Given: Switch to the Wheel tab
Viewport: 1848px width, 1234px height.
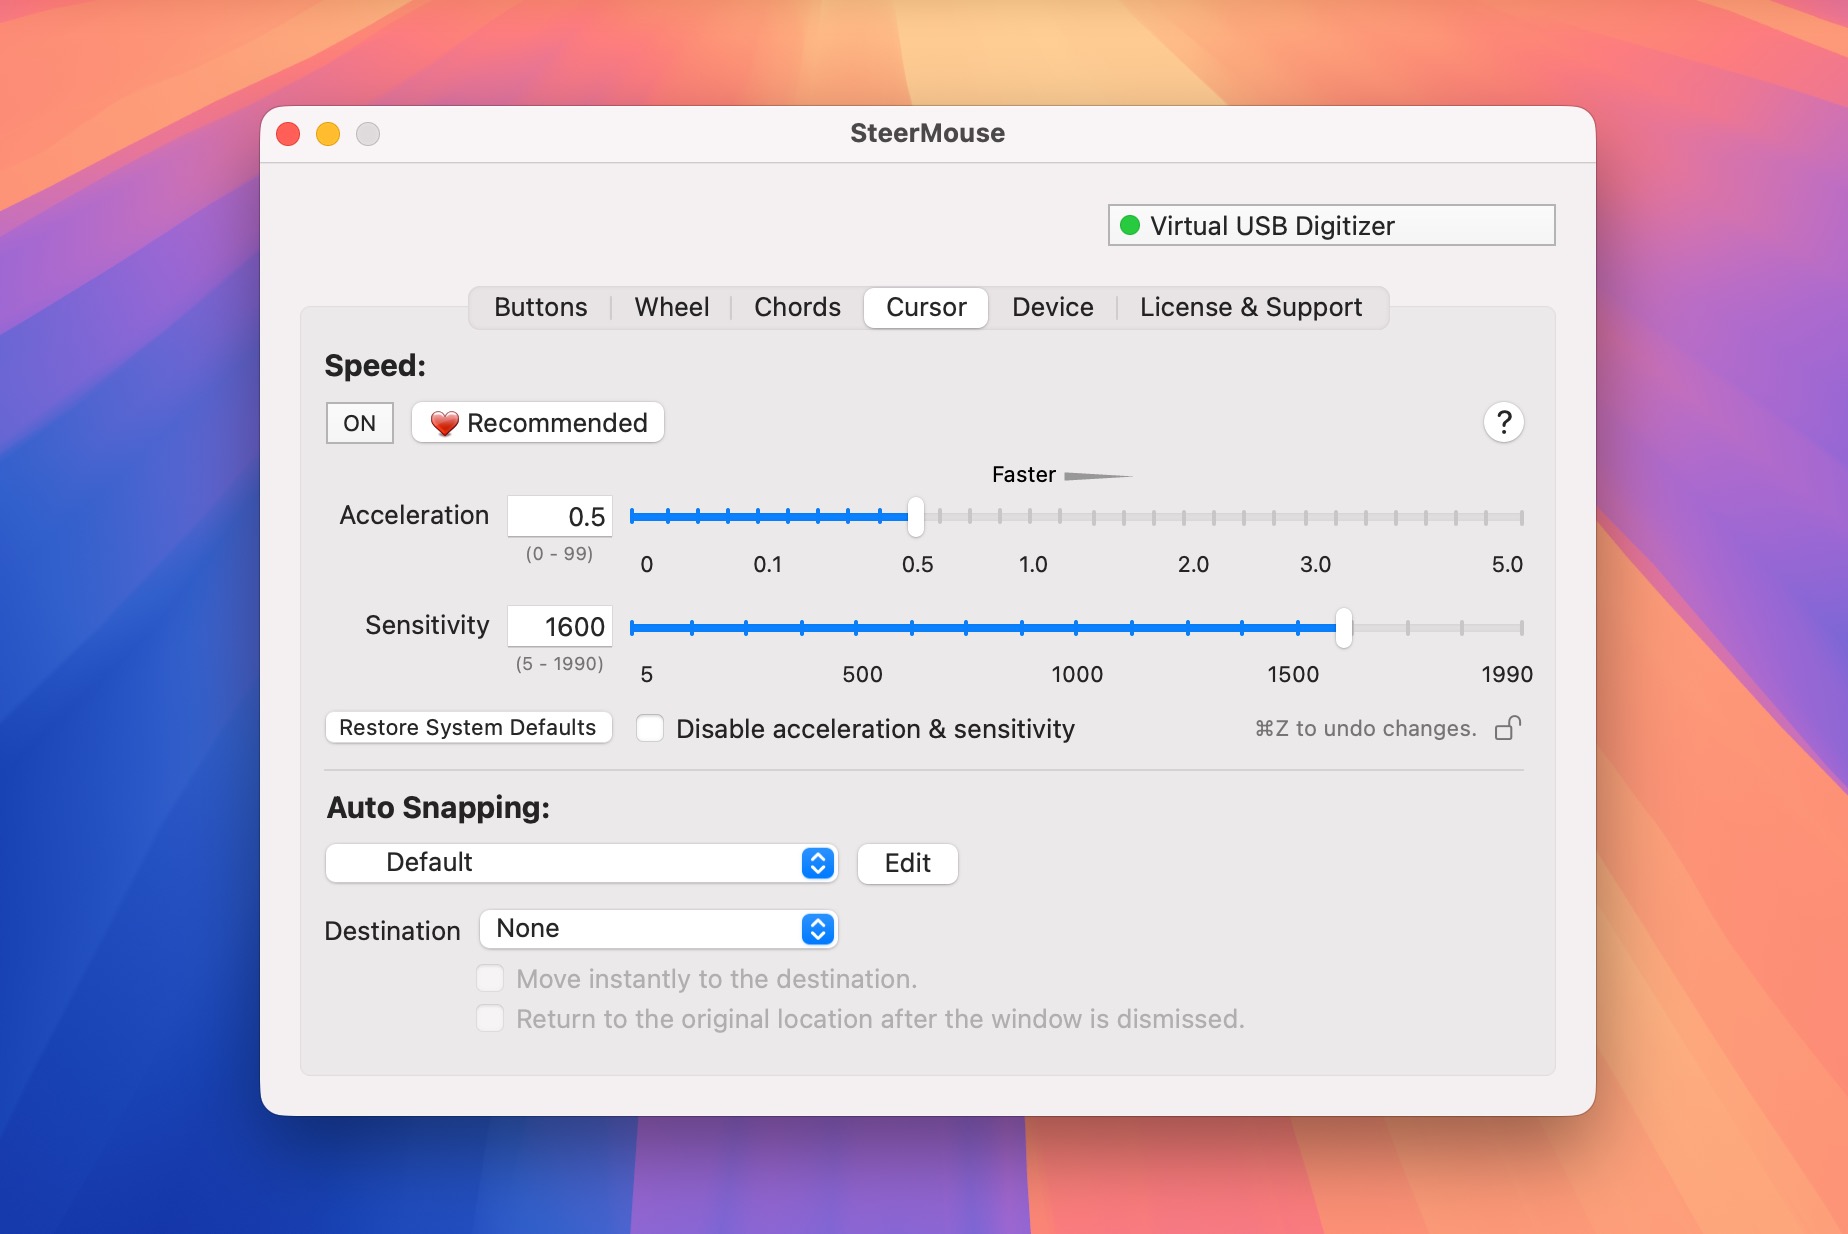Looking at the screenshot, I should coord(671,307).
